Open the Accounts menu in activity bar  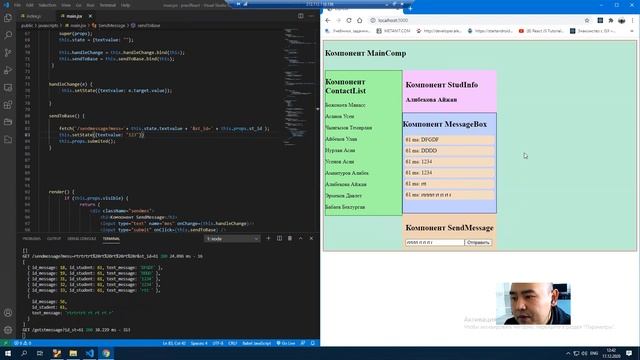coord(8,313)
